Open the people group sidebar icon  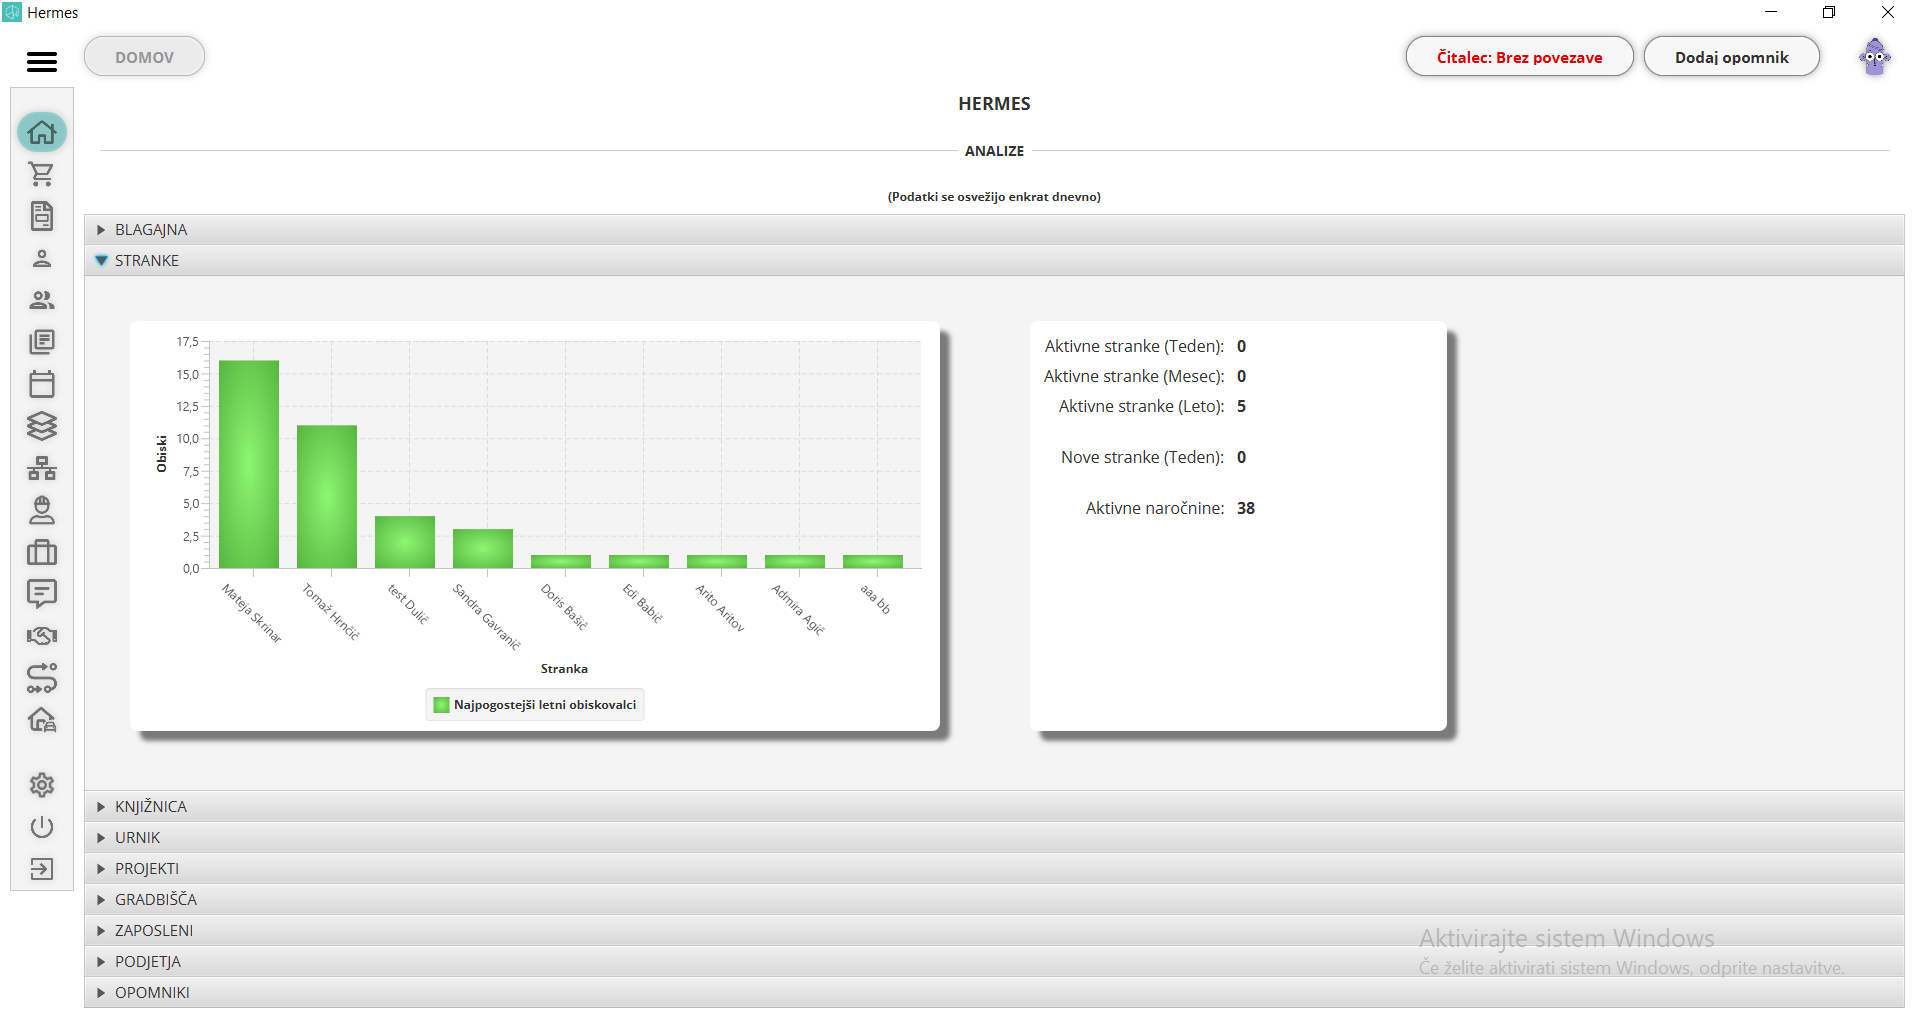tap(42, 300)
